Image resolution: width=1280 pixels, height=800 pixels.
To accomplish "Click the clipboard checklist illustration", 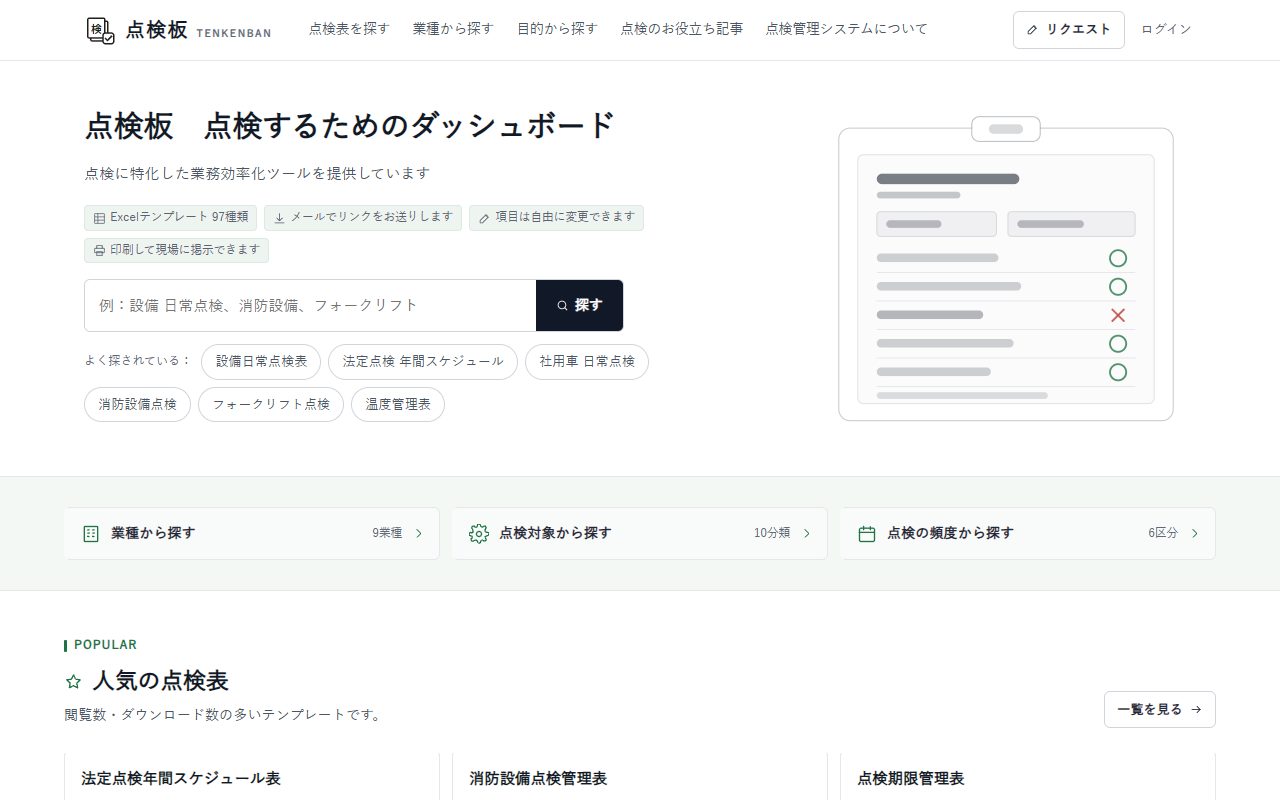I will 1006,269.
